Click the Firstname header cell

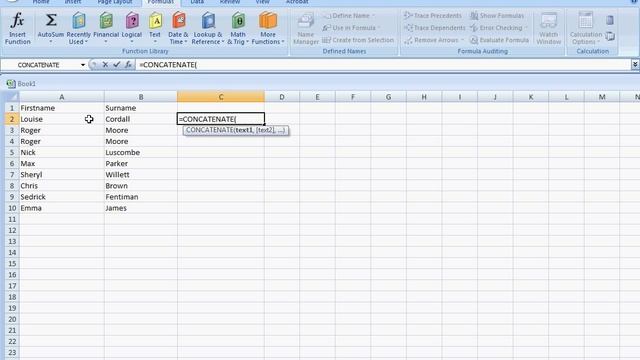pos(62,108)
